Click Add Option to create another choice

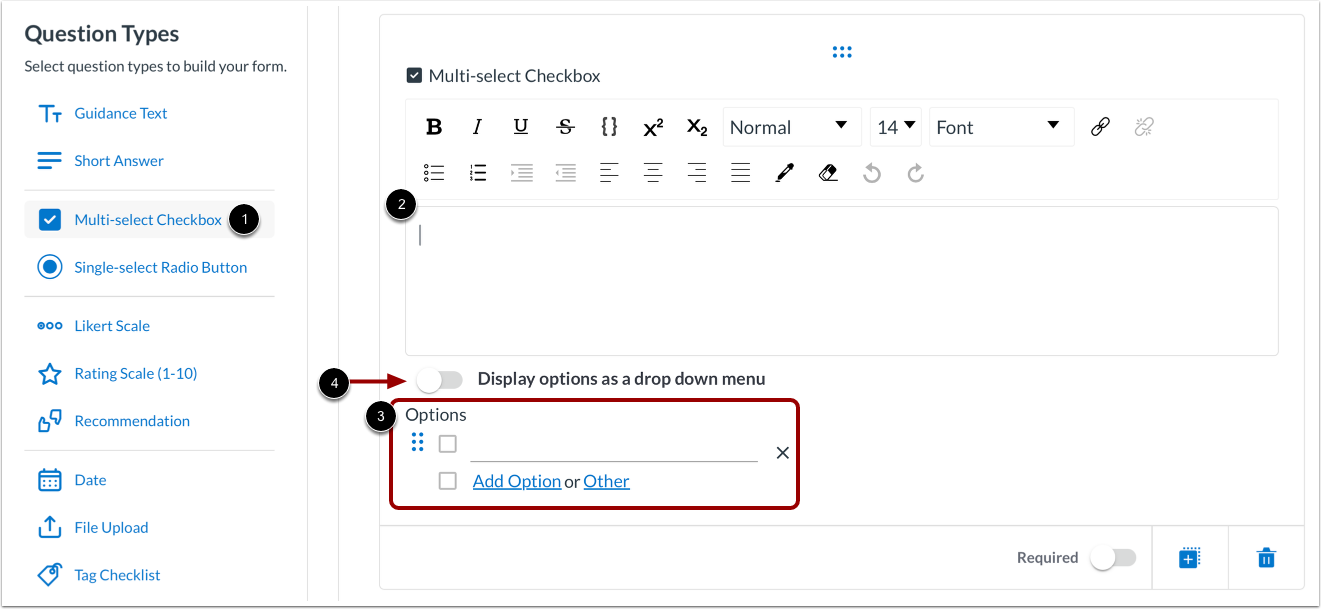pyautogui.click(x=516, y=481)
